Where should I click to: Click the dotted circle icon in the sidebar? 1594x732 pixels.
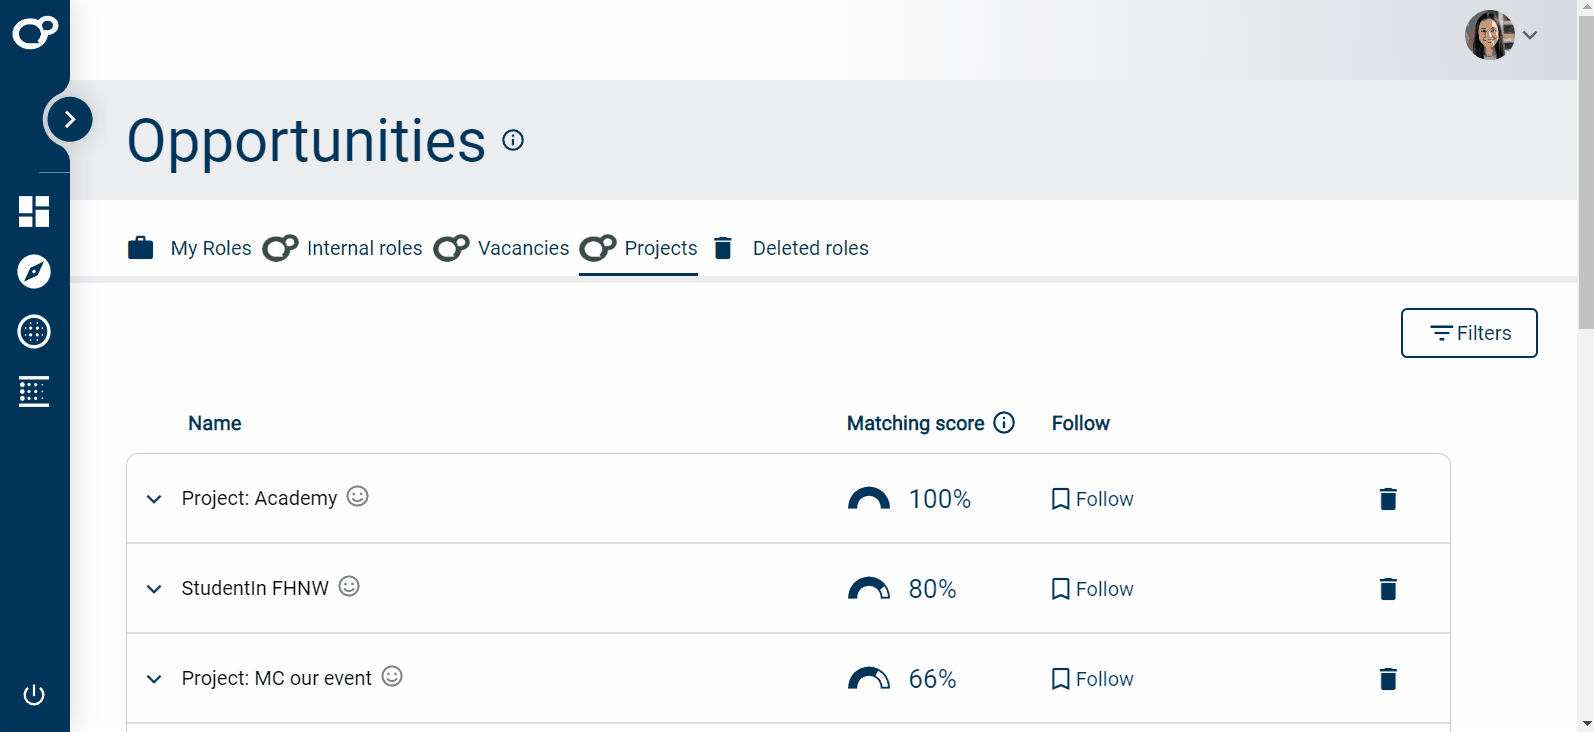point(34,332)
